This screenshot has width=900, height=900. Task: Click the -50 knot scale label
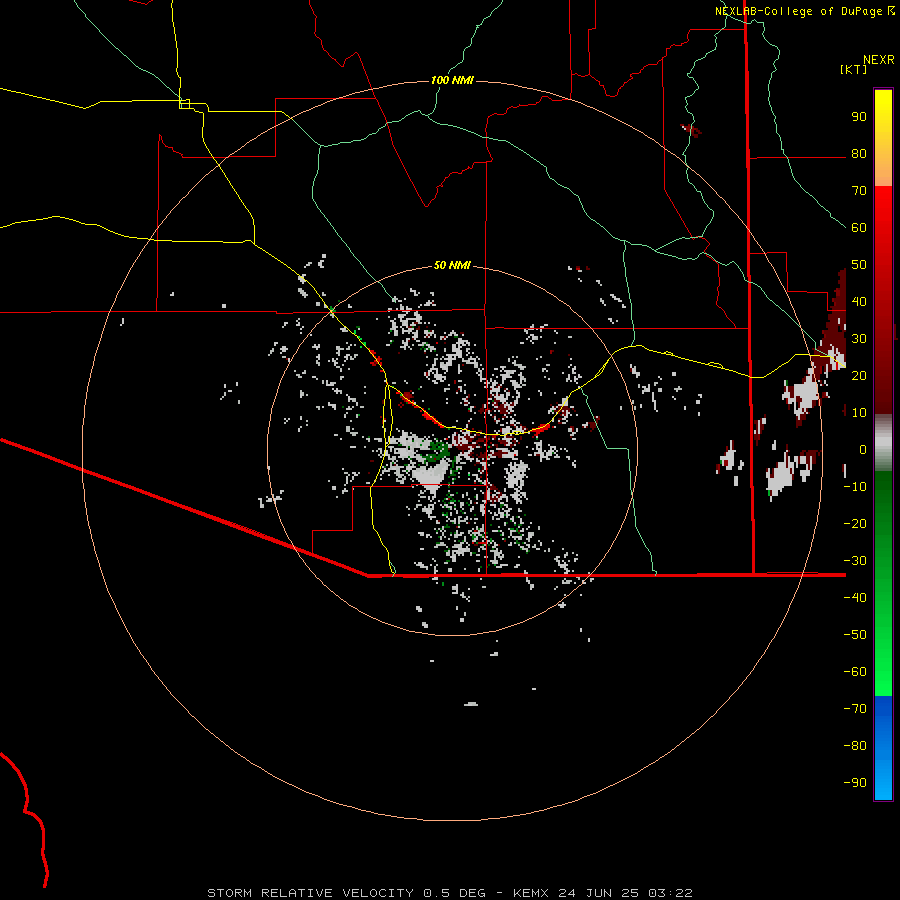(x=855, y=634)
